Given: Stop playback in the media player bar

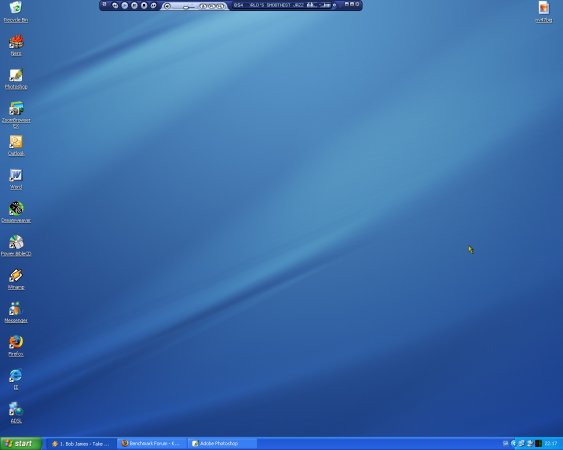Looking at the screenshot, I should click(144, 5).
